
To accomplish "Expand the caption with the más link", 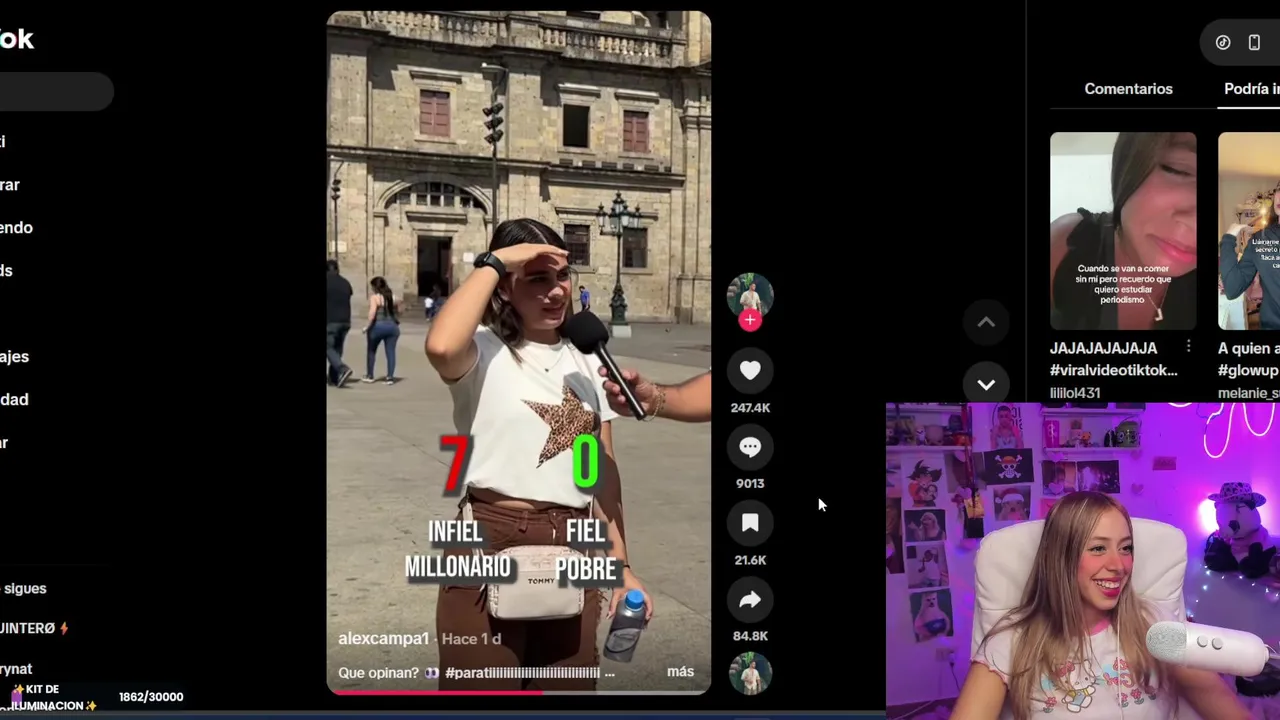I will tap(680, 672).
